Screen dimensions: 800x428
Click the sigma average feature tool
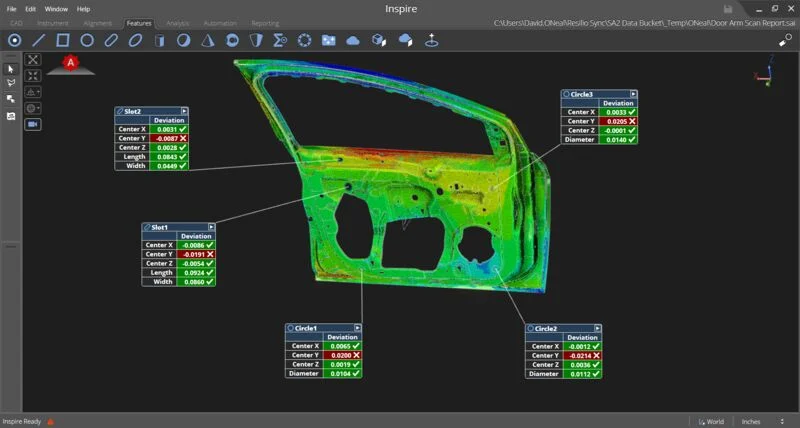pos(280,40)
